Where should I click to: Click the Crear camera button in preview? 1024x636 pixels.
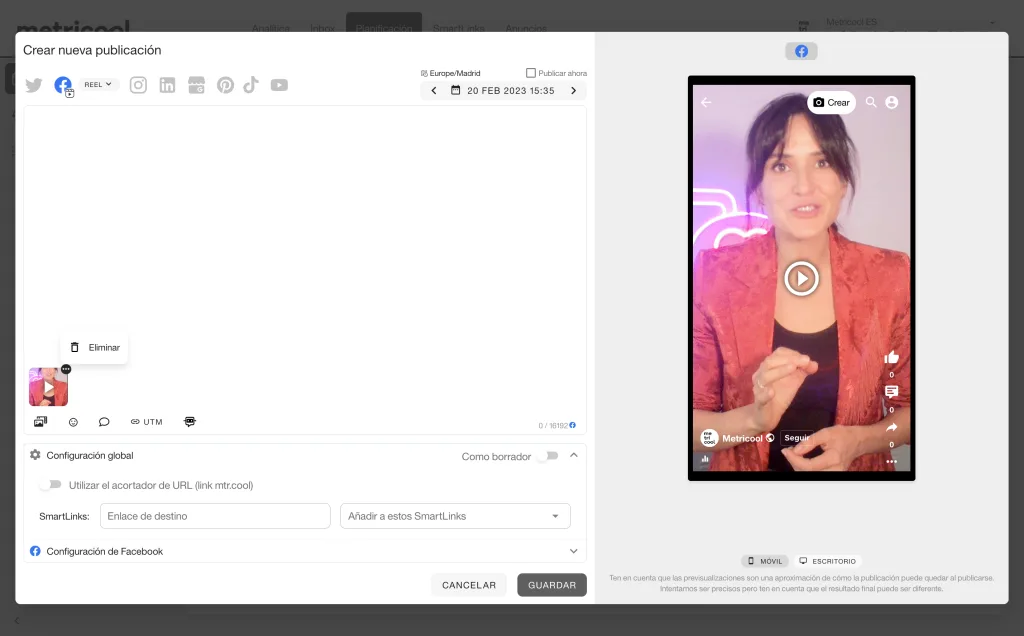click(831, 103)
